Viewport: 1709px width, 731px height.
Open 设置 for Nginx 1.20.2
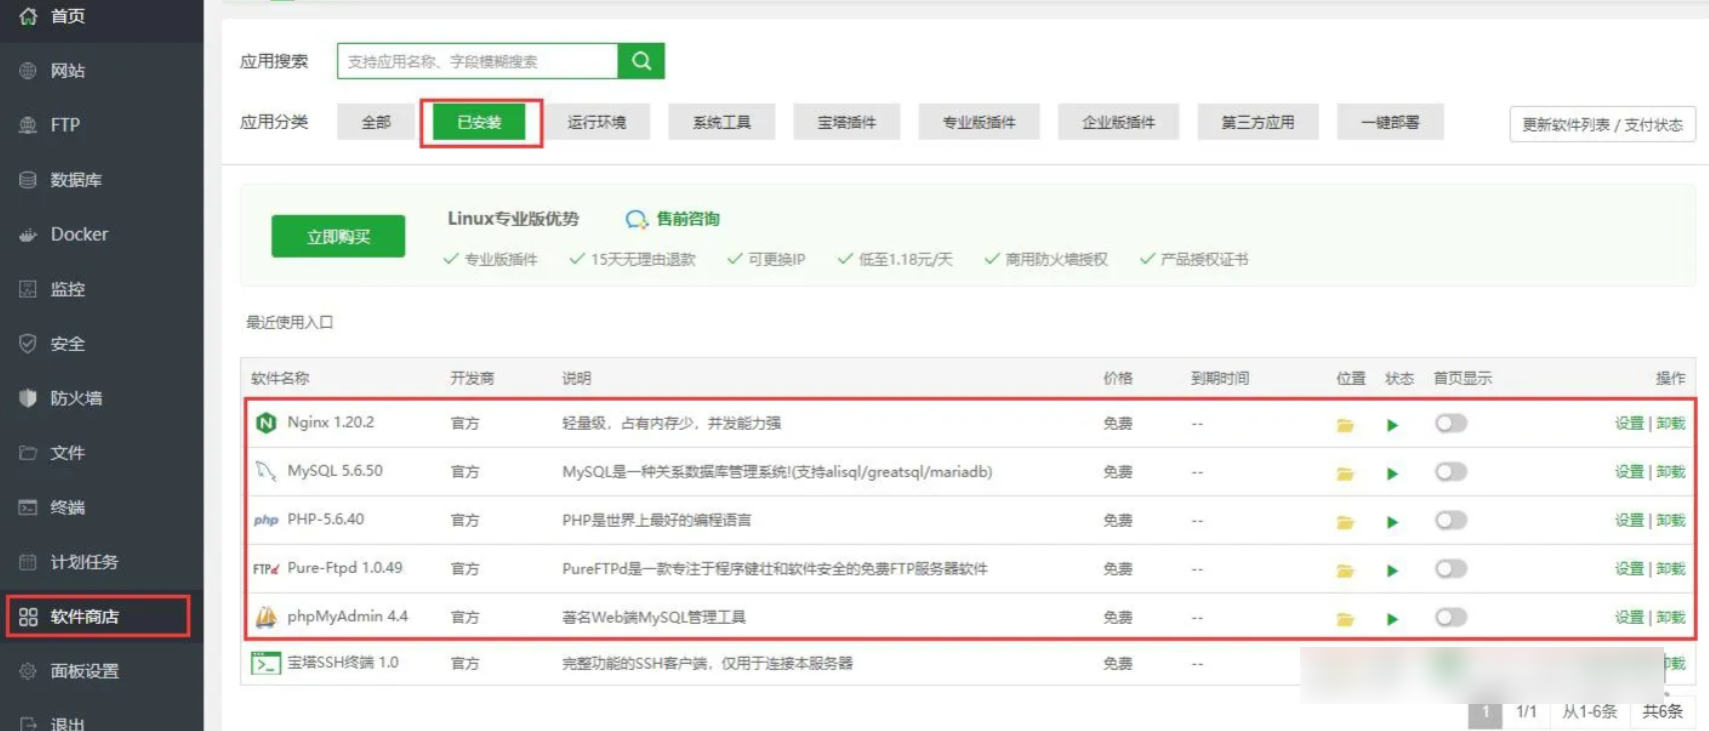click(x=1629, y=423)
